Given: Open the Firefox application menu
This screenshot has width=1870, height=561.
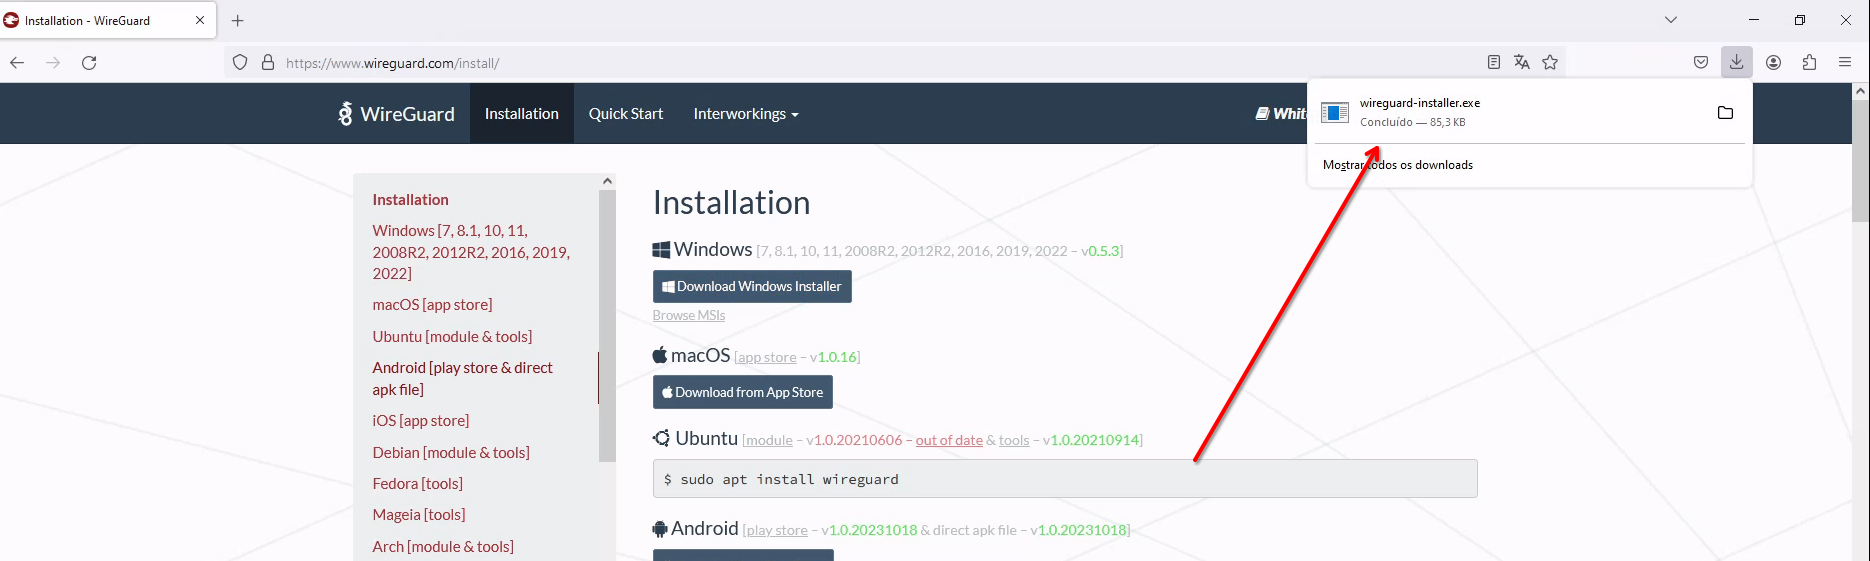Looking at the screenshot, I should coord(1845,62).
